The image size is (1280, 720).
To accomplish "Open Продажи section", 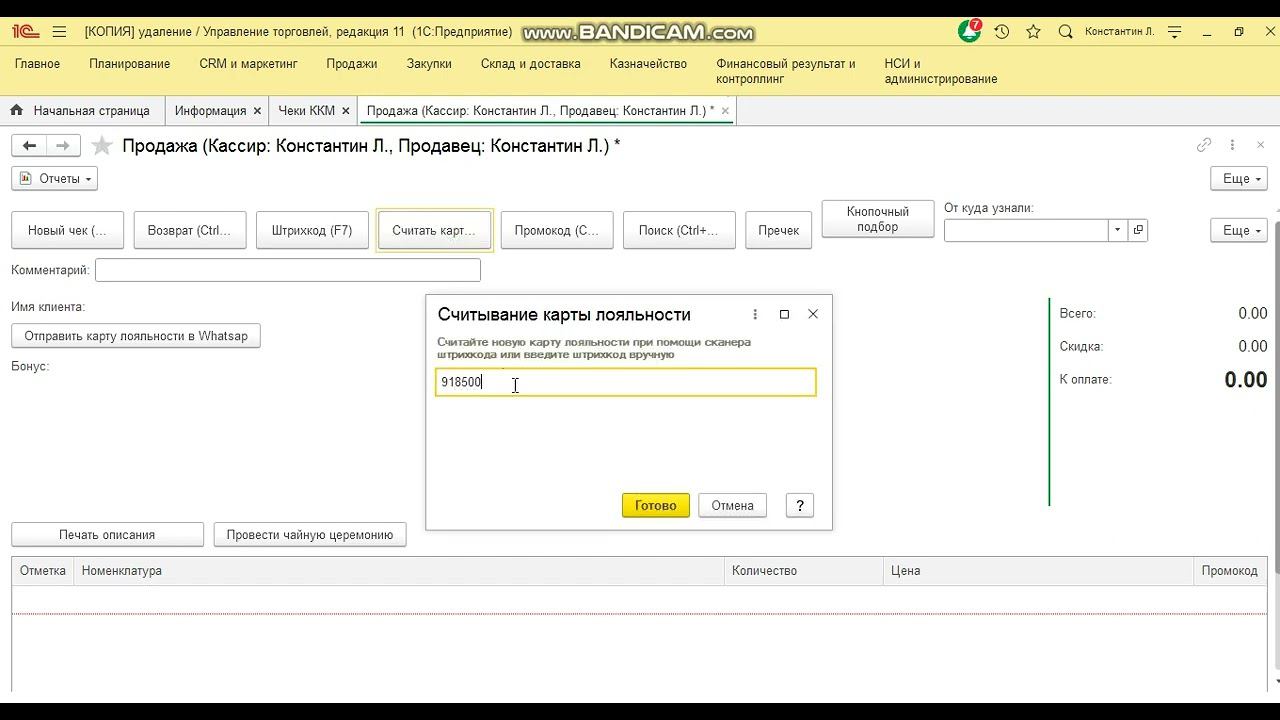I will [352, 64].
